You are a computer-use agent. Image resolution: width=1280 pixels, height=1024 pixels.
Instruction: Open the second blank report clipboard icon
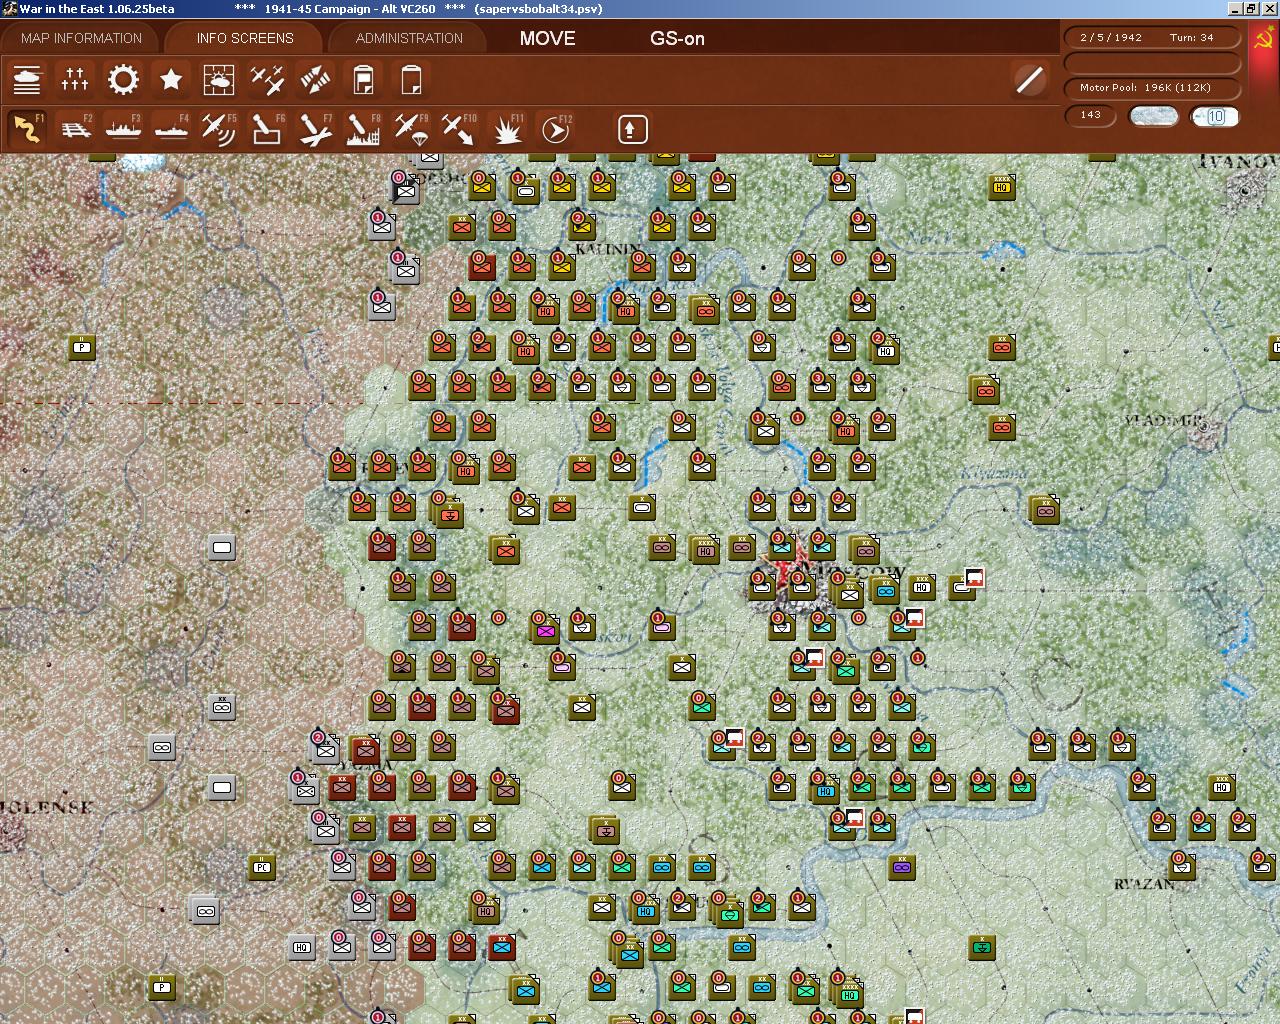(411, 80)
